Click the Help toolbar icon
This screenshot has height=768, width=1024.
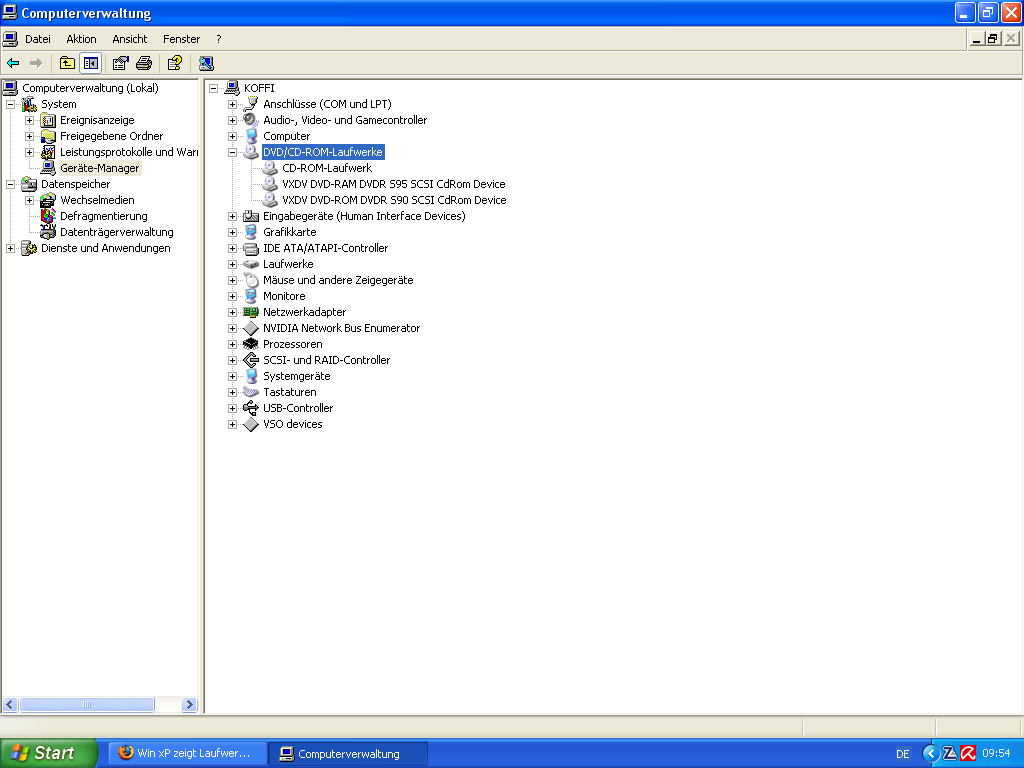pos(174,63)
